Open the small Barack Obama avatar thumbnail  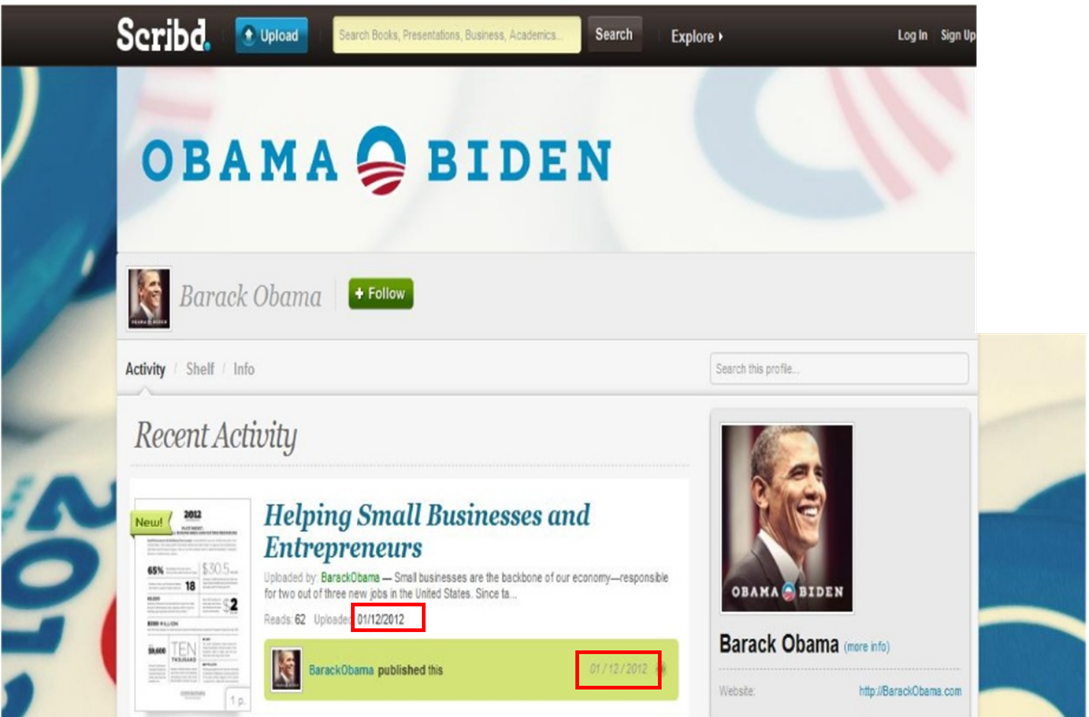click(149, 299)
